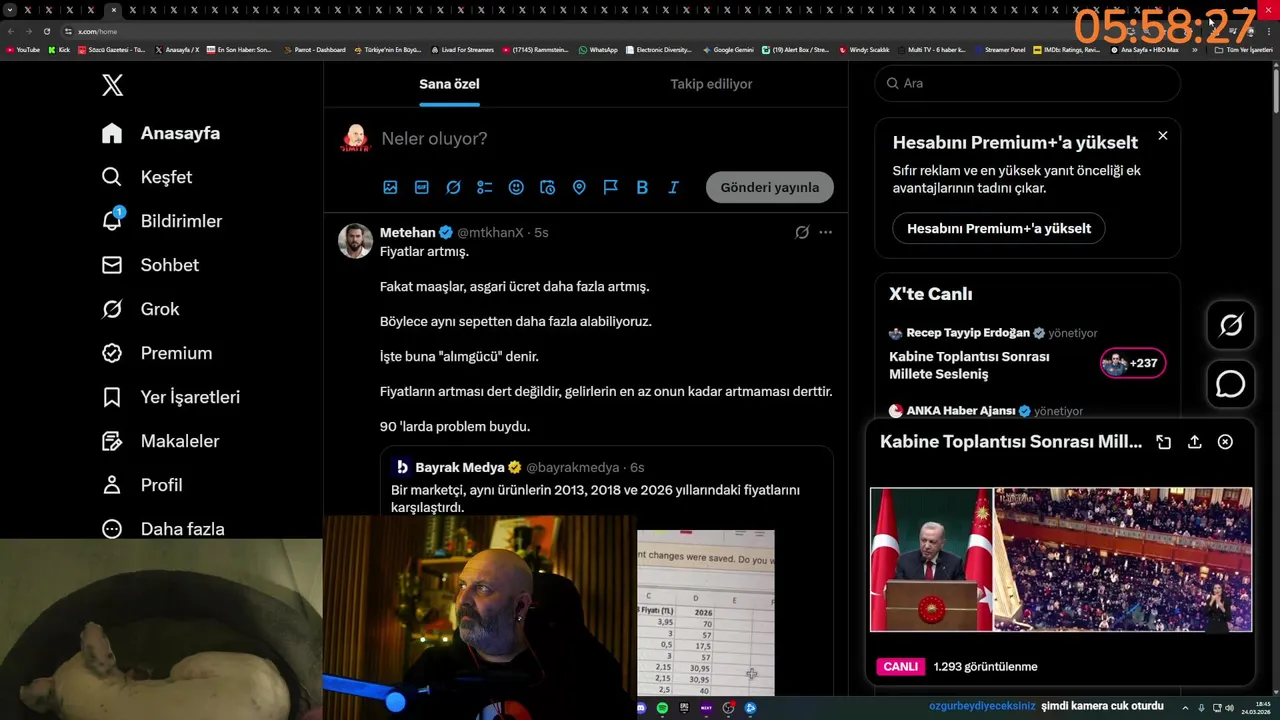Open Kabine Toplantısı Sonrası Millete Sesleniş live

click(x=969, y=365)
